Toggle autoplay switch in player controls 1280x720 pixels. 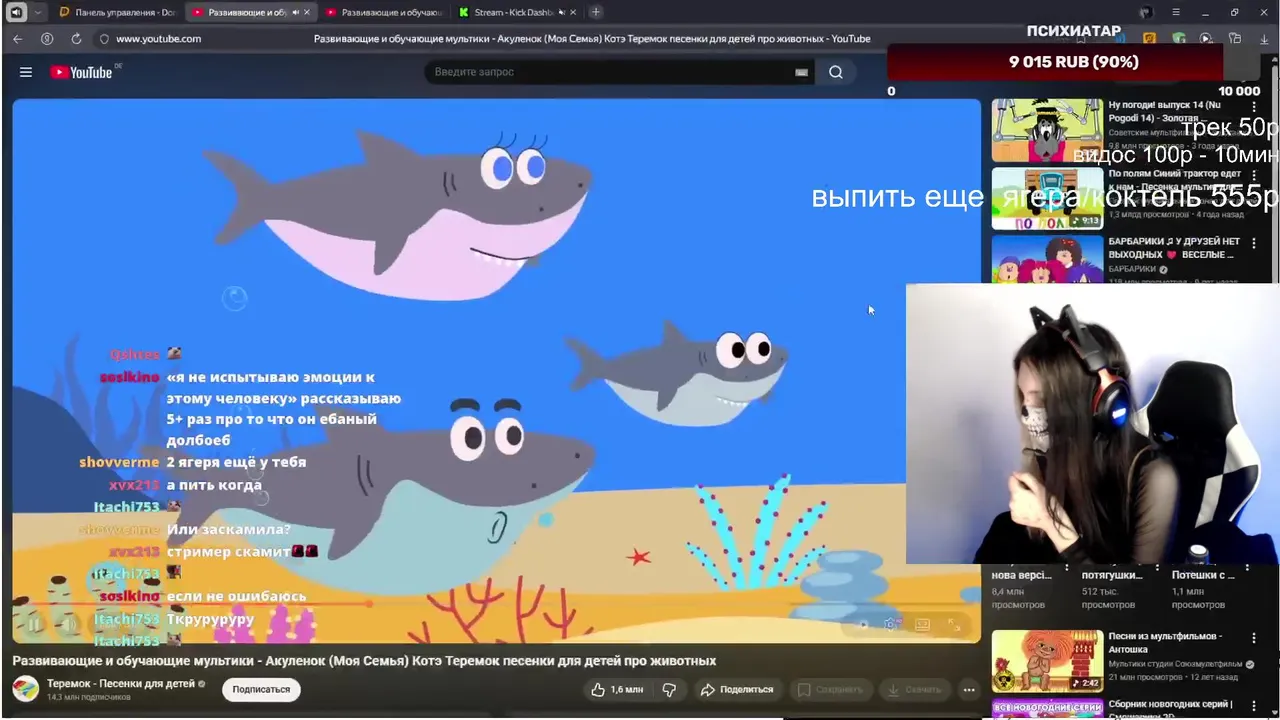860,625
